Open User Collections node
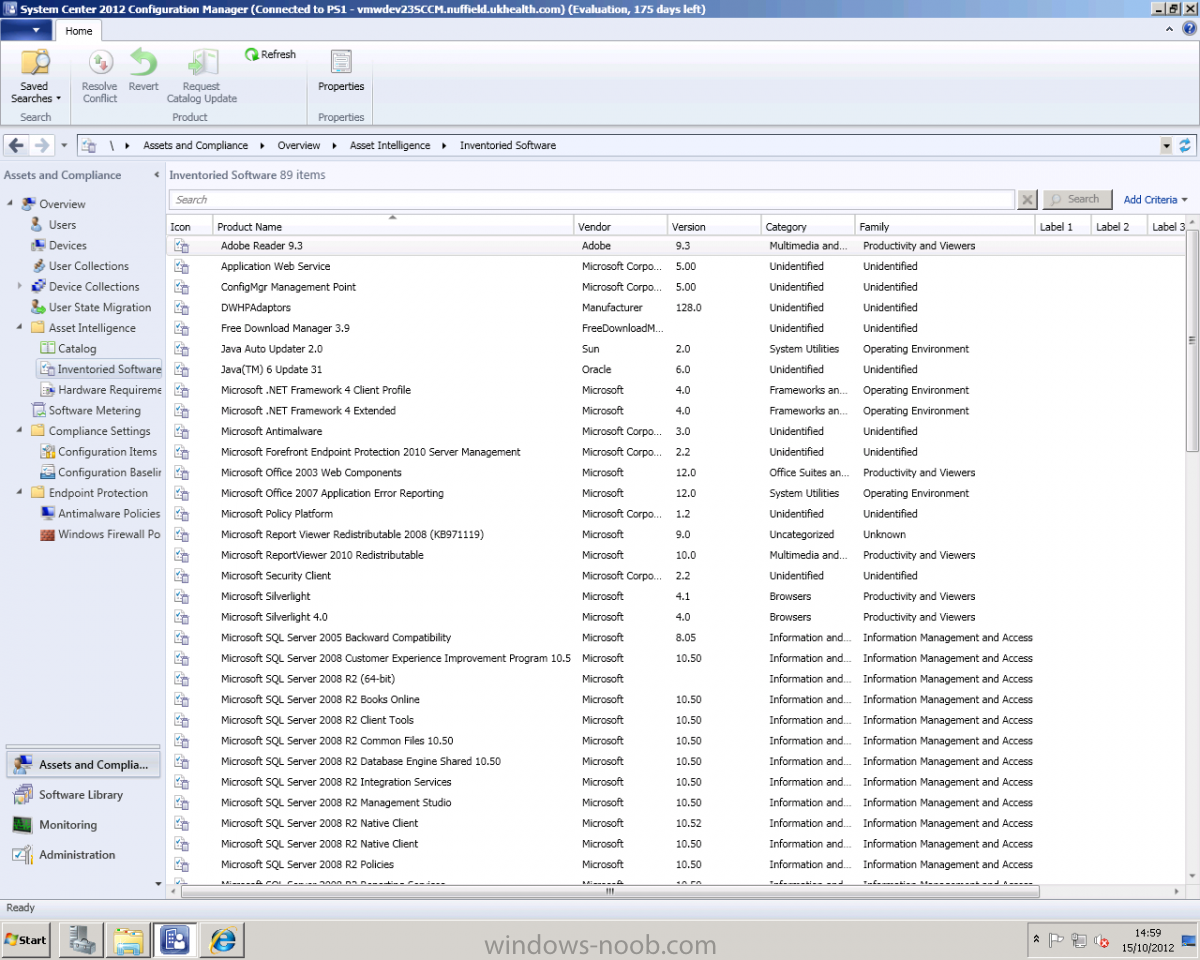 click(88, 266)
